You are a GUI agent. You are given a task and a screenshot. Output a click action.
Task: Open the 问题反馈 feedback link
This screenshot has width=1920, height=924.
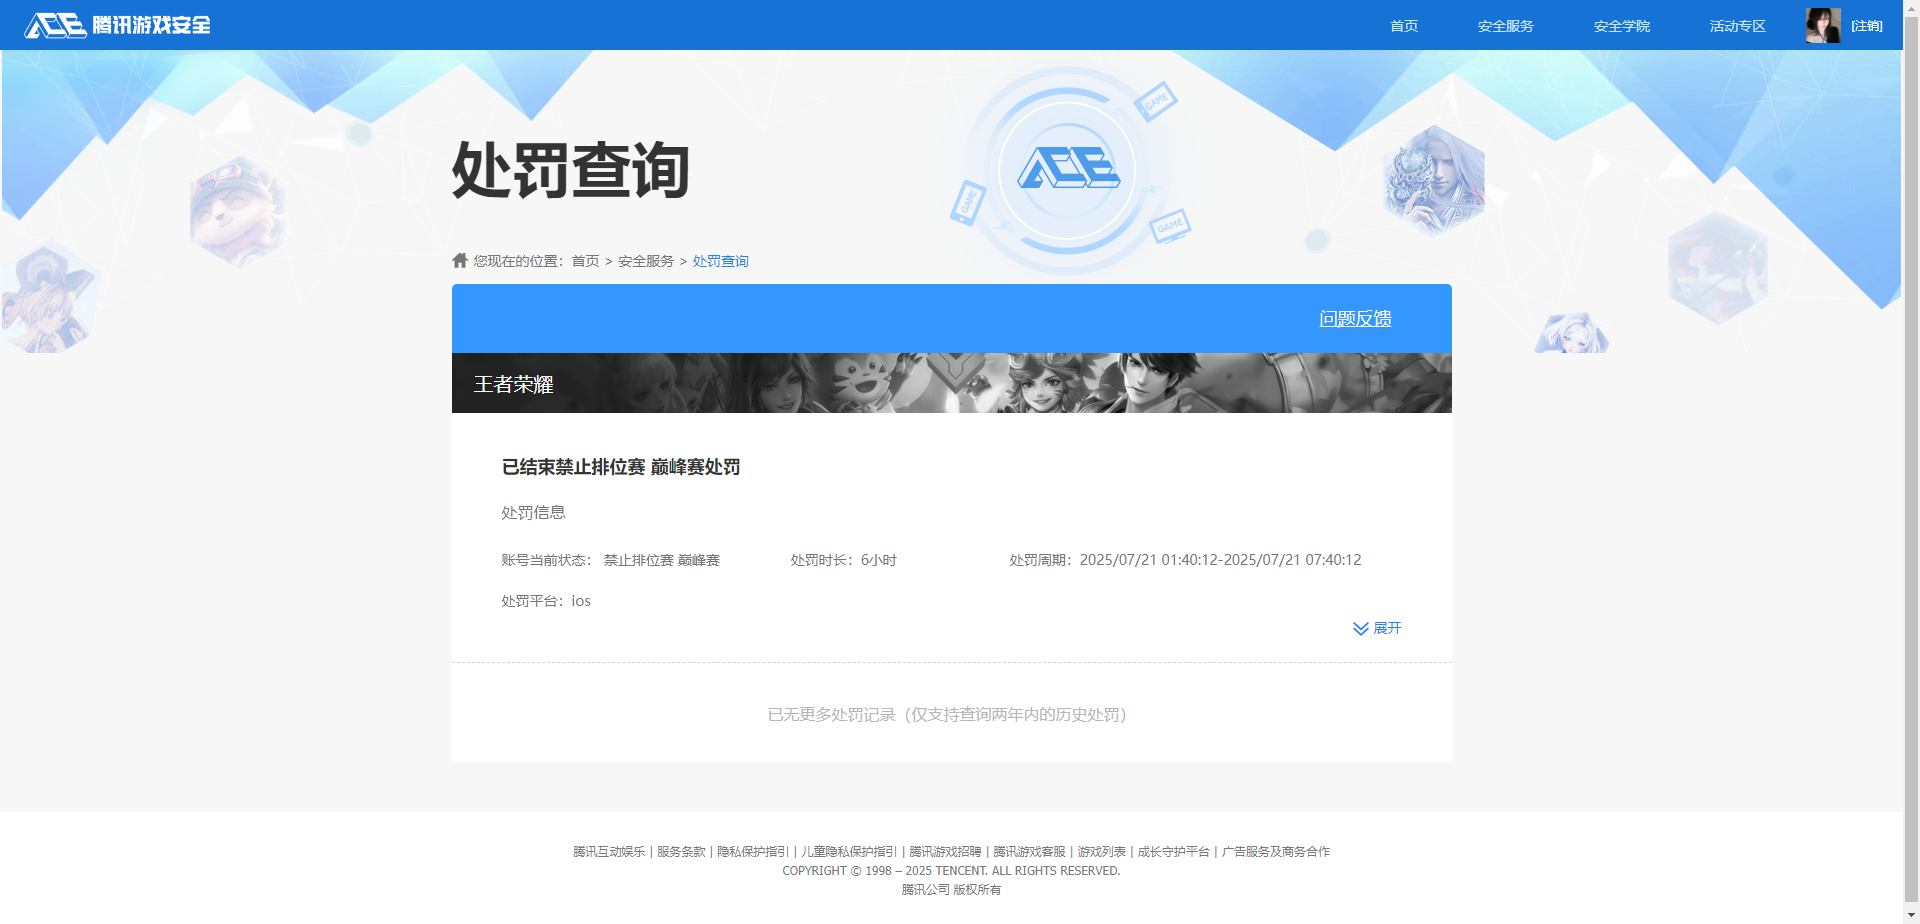click(x=1354, y=318)
